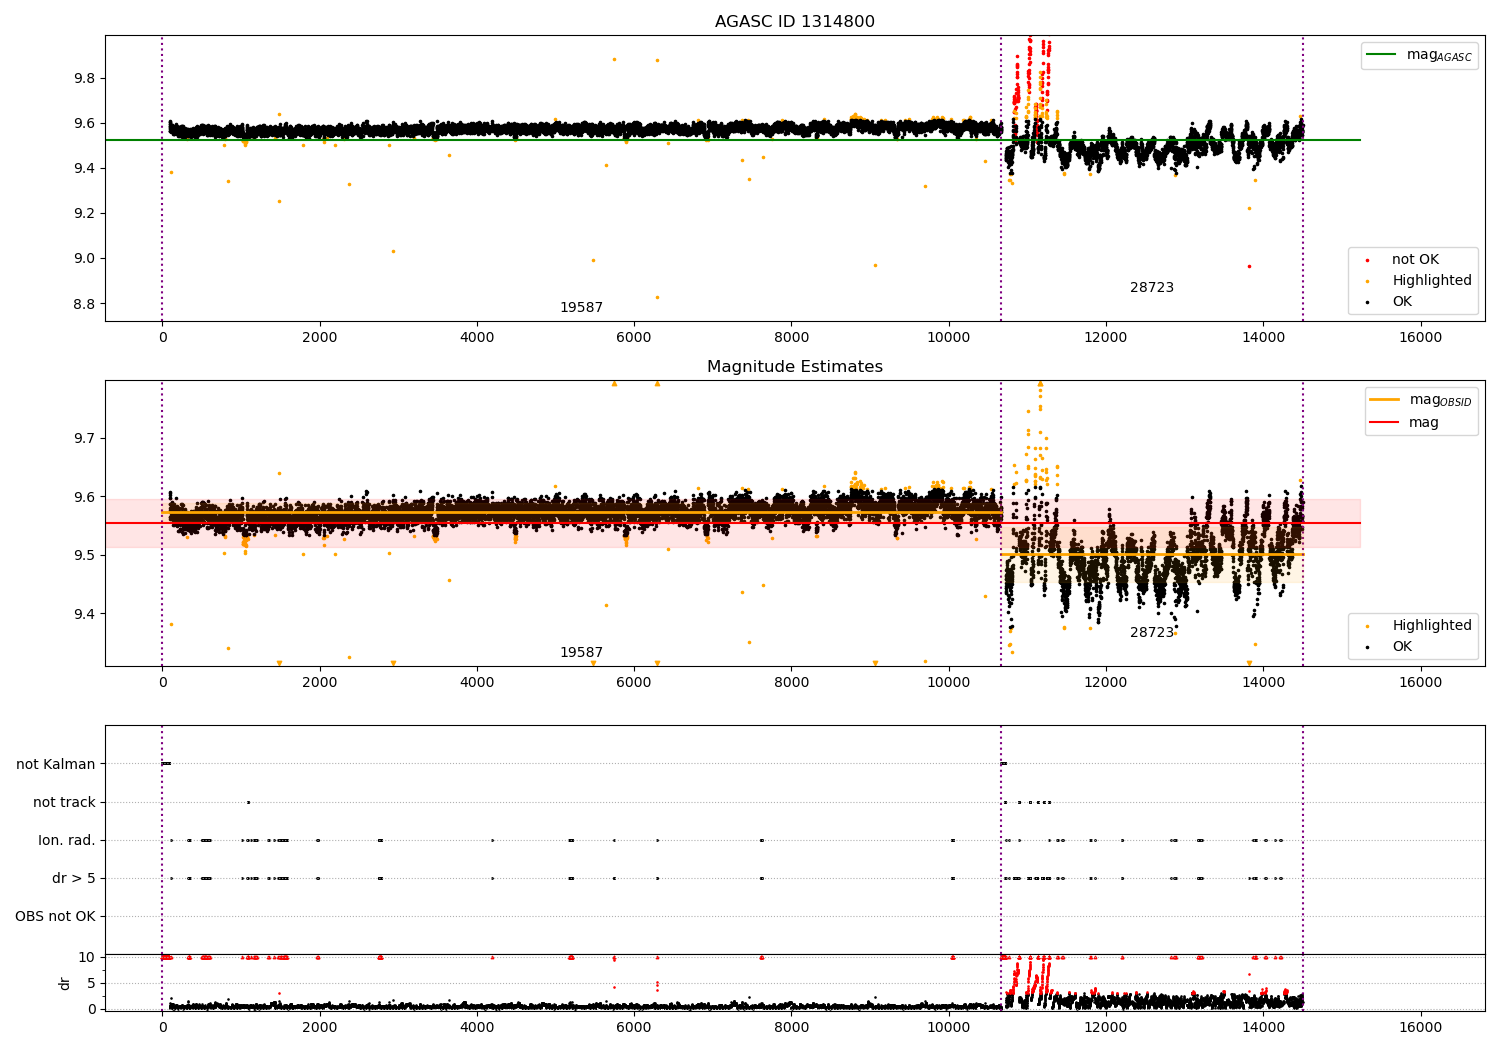The width and height of the screenshot is (1500, 1050).
Task: Click 'OK' entry in middle plot legend
Action: (1402, 646)
